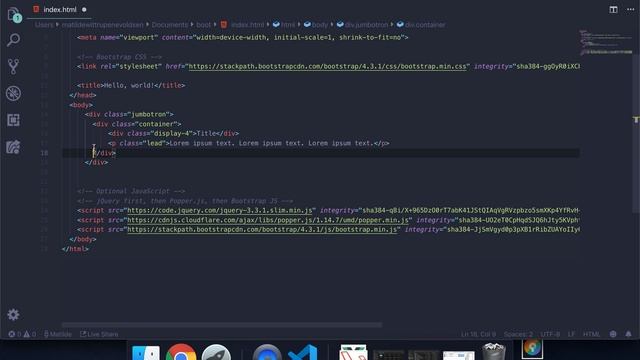Click the code minimap preview
Image resolution: width=640 pixels, height=360 pixels.
tap(606, 42)
